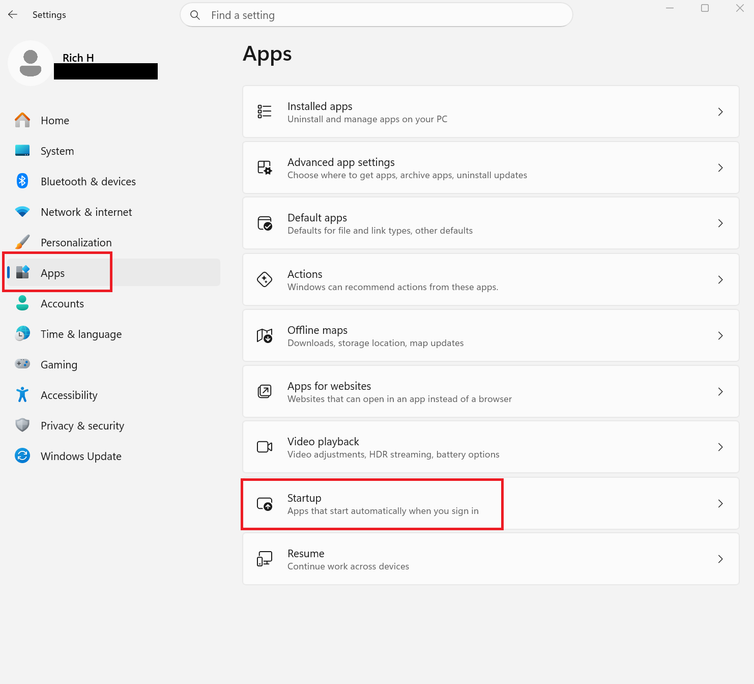Click the Time & language globe icon
This screenshot has height=684, width=754.
(x=22, y=333)
